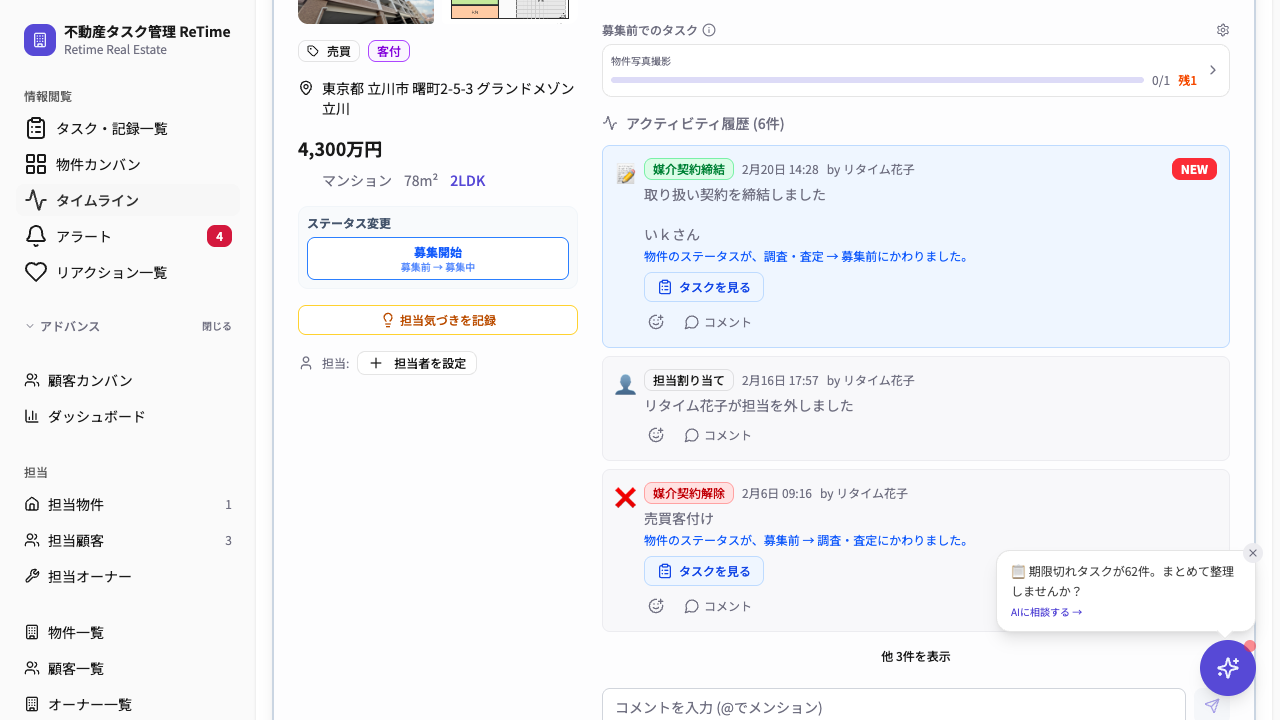Add reaction on 媒介契約解除 entry

tap(656, 606)
